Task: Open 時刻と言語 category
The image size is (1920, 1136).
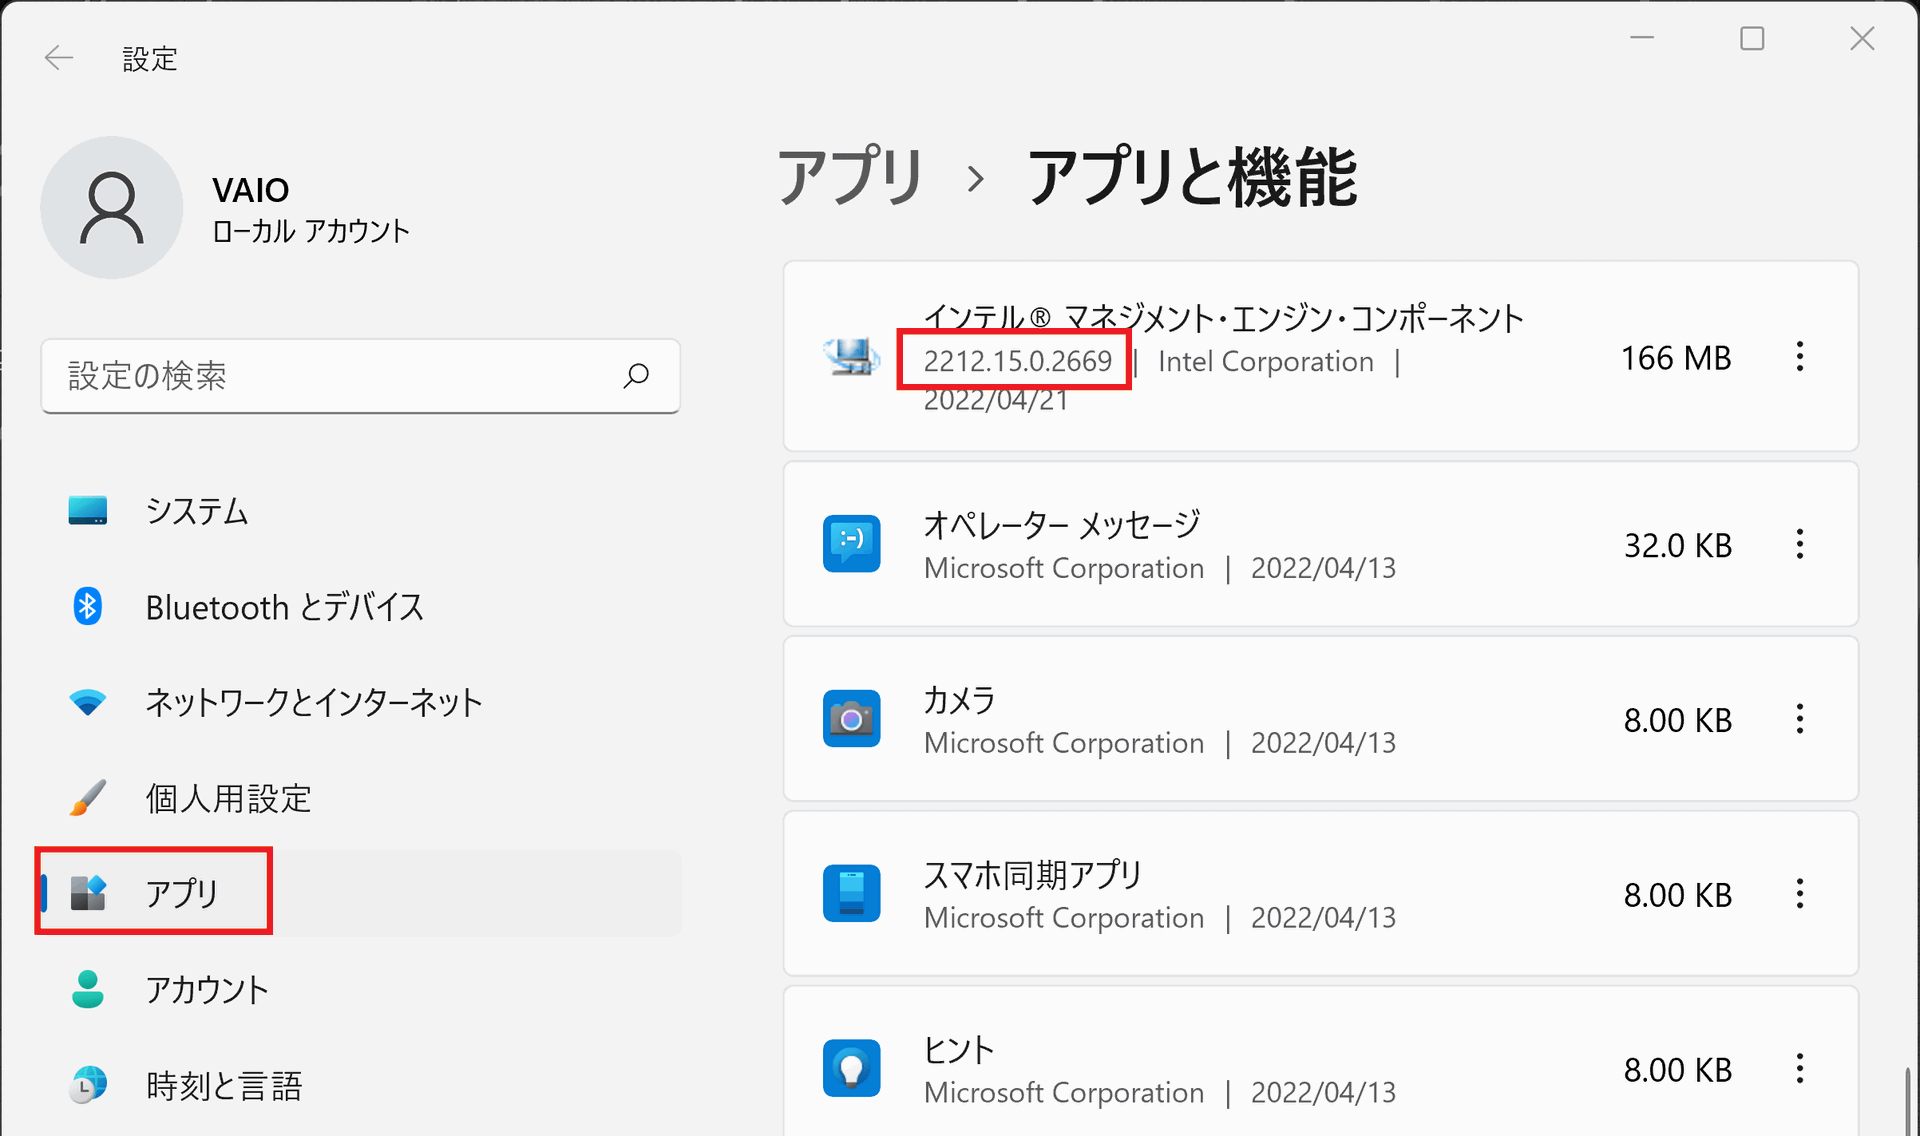Action: point(360,1085)
